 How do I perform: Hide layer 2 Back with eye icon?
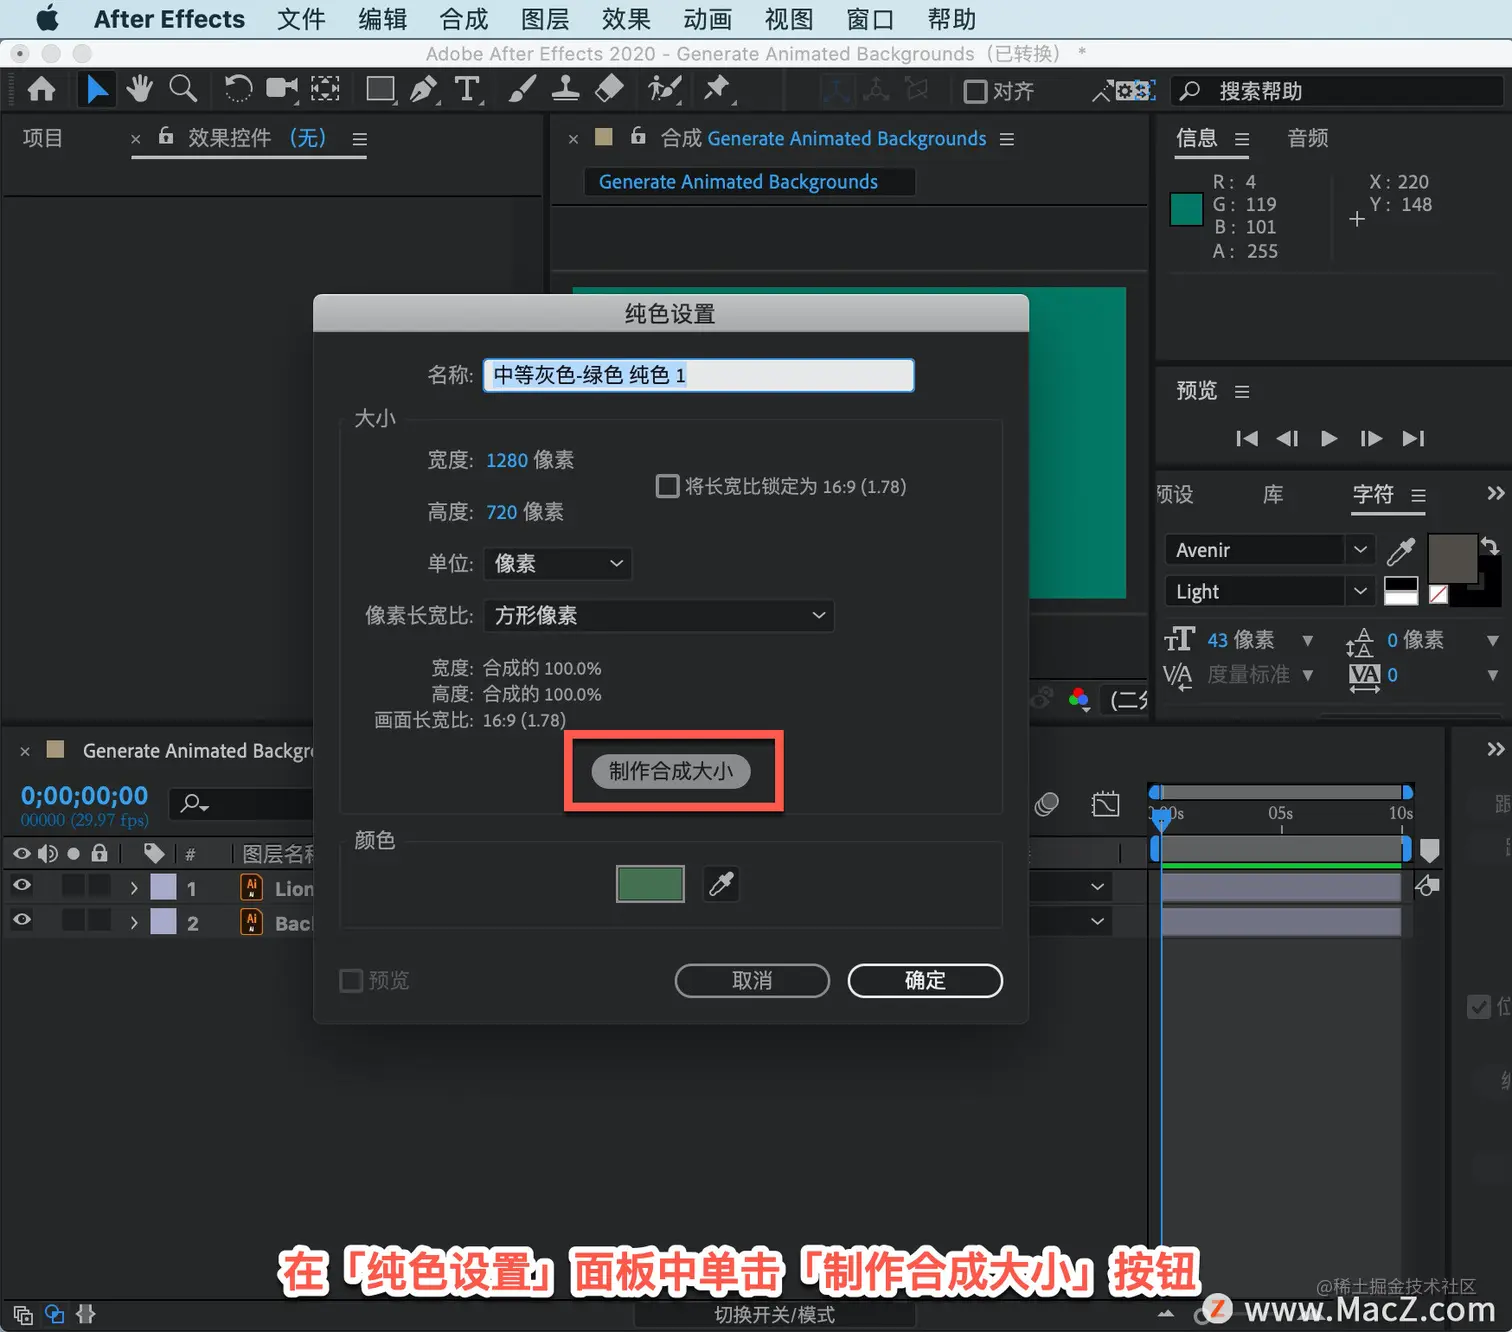pos(22,920)
